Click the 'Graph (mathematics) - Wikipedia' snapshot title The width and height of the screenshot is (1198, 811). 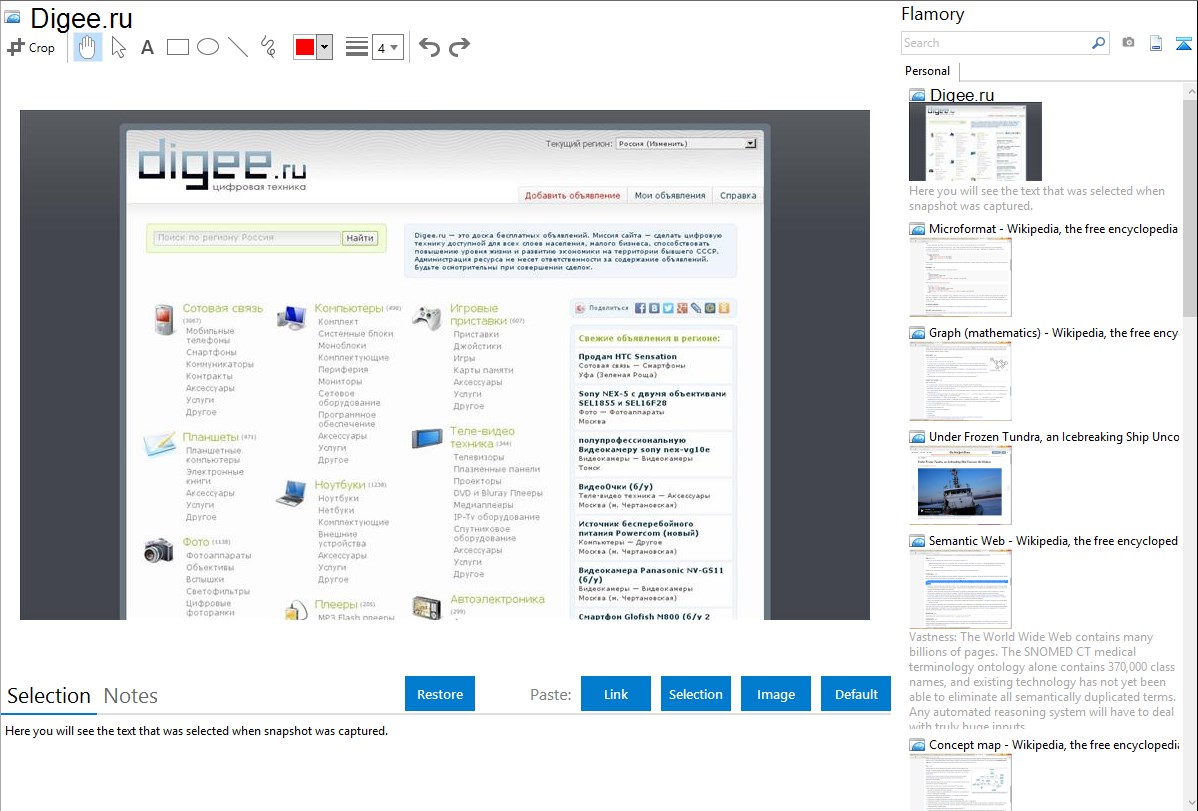coord(1053,333)
